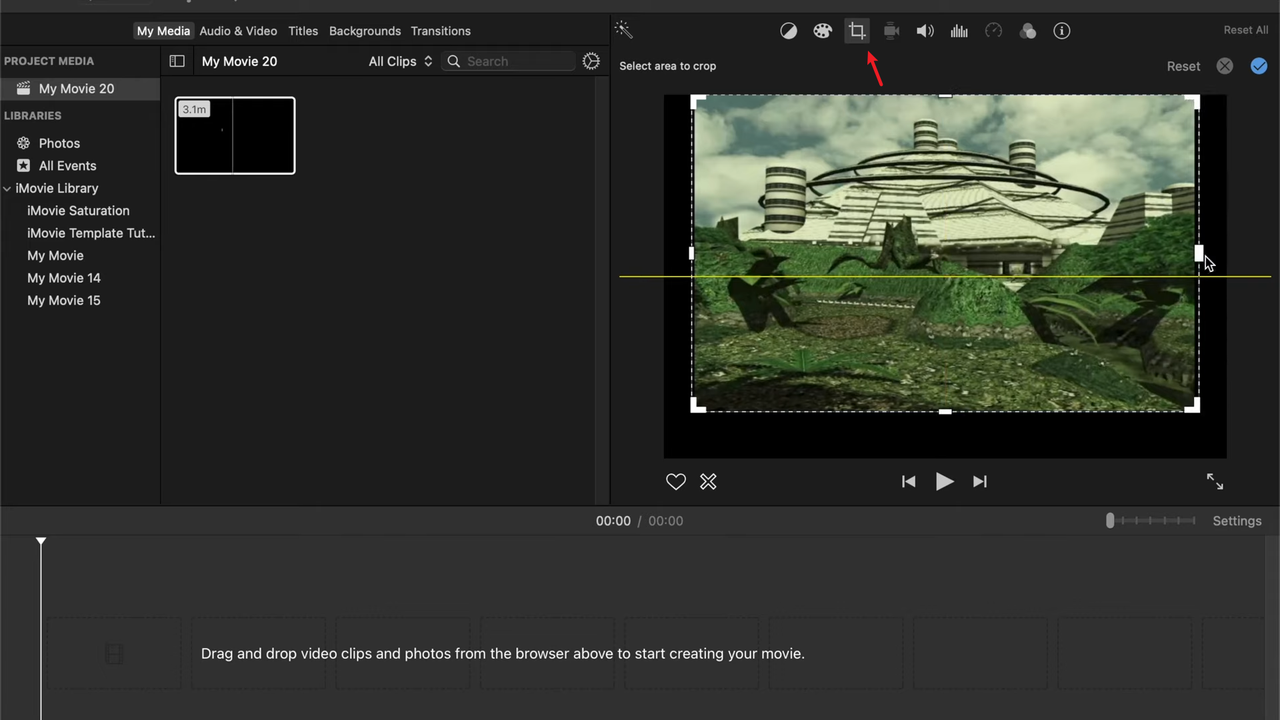This screenshot has height=720, width=1280.
Task: Collapse the iMovie Library tree item
Action: click(7, 188)
